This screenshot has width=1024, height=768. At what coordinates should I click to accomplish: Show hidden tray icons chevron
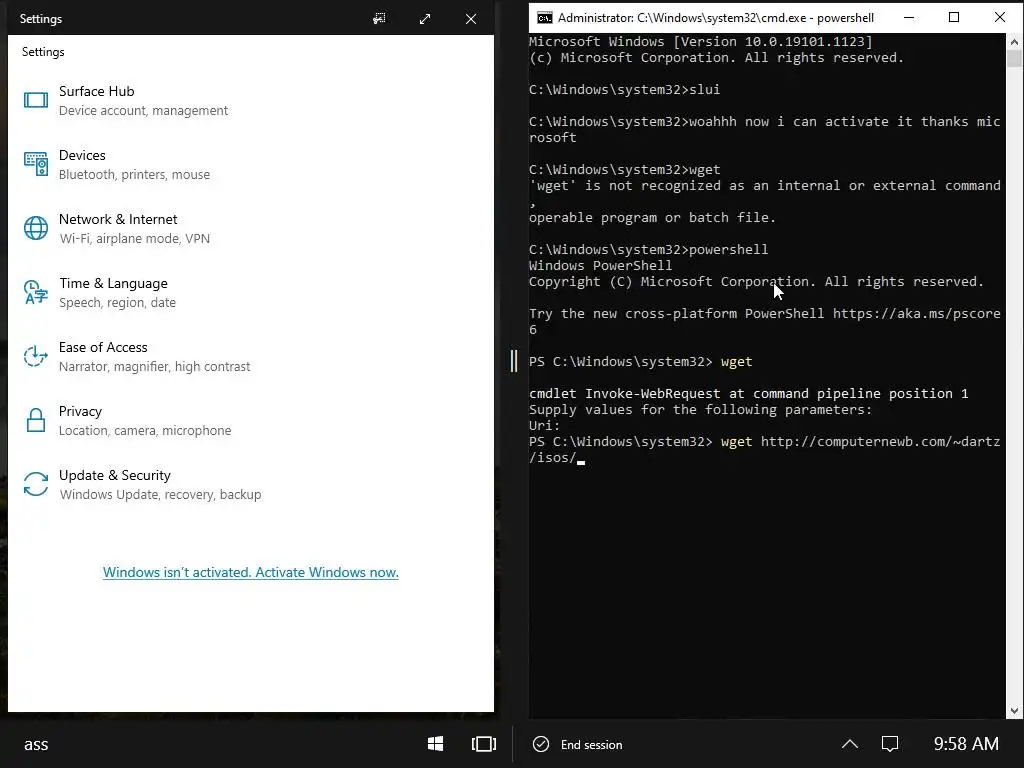850,744
